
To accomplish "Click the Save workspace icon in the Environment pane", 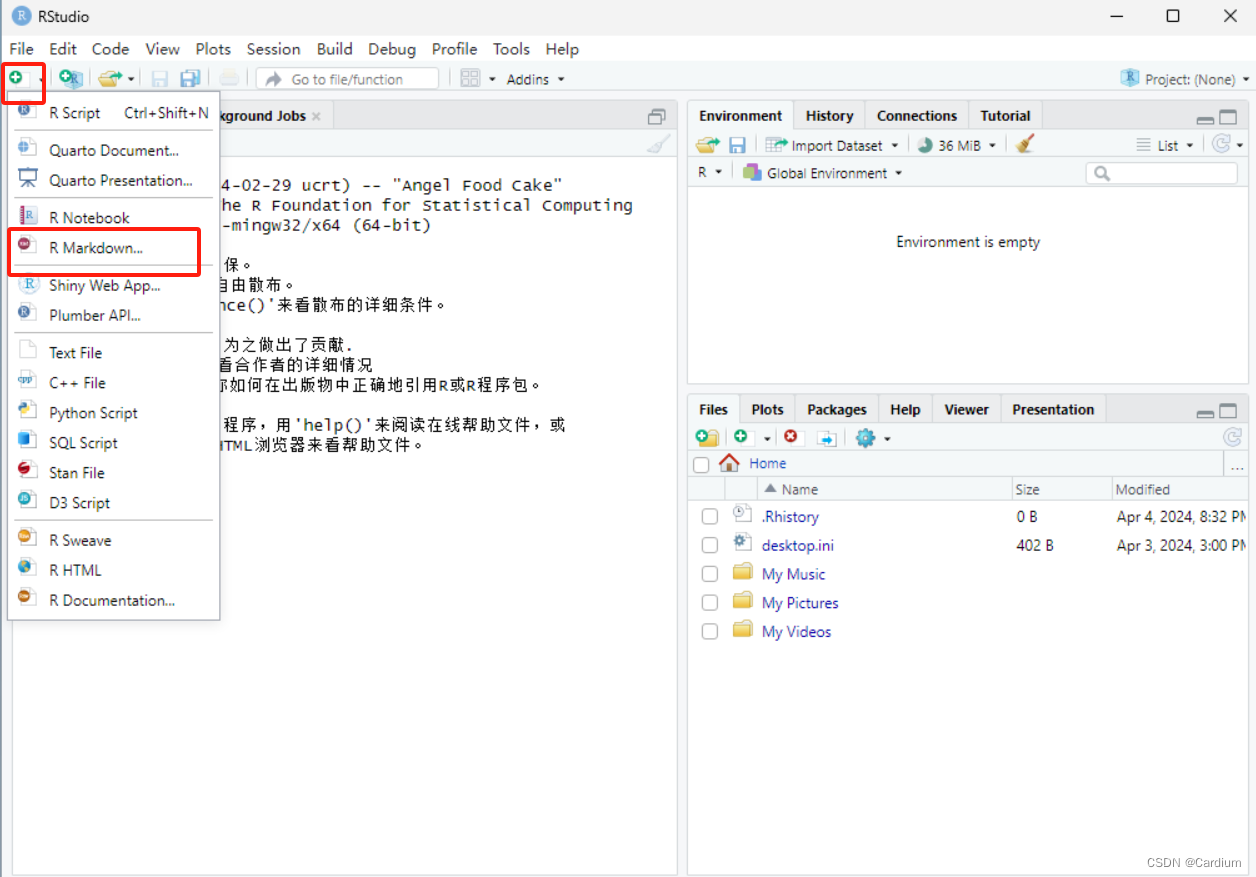I will (x=737, y=145).
